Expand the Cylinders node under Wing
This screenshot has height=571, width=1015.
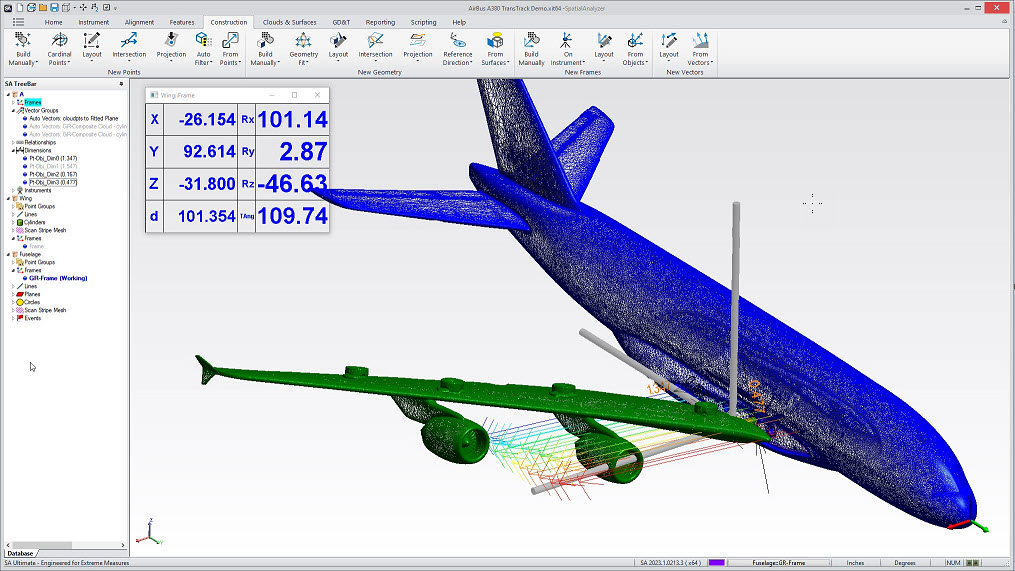(x=13, y=222)
